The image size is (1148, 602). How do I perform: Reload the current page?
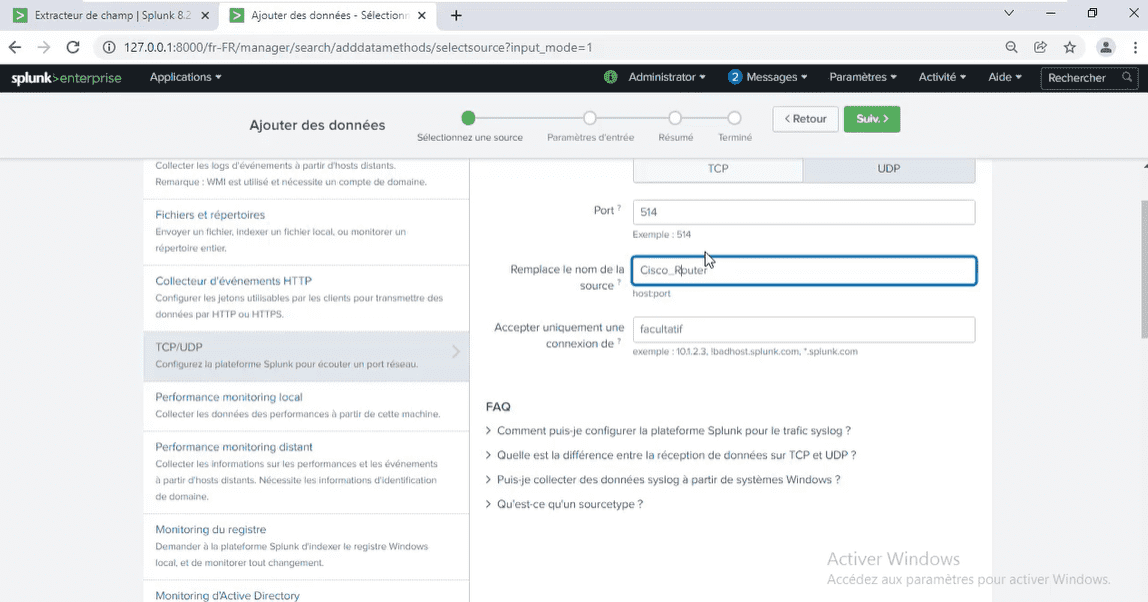[x=72, y=48]
